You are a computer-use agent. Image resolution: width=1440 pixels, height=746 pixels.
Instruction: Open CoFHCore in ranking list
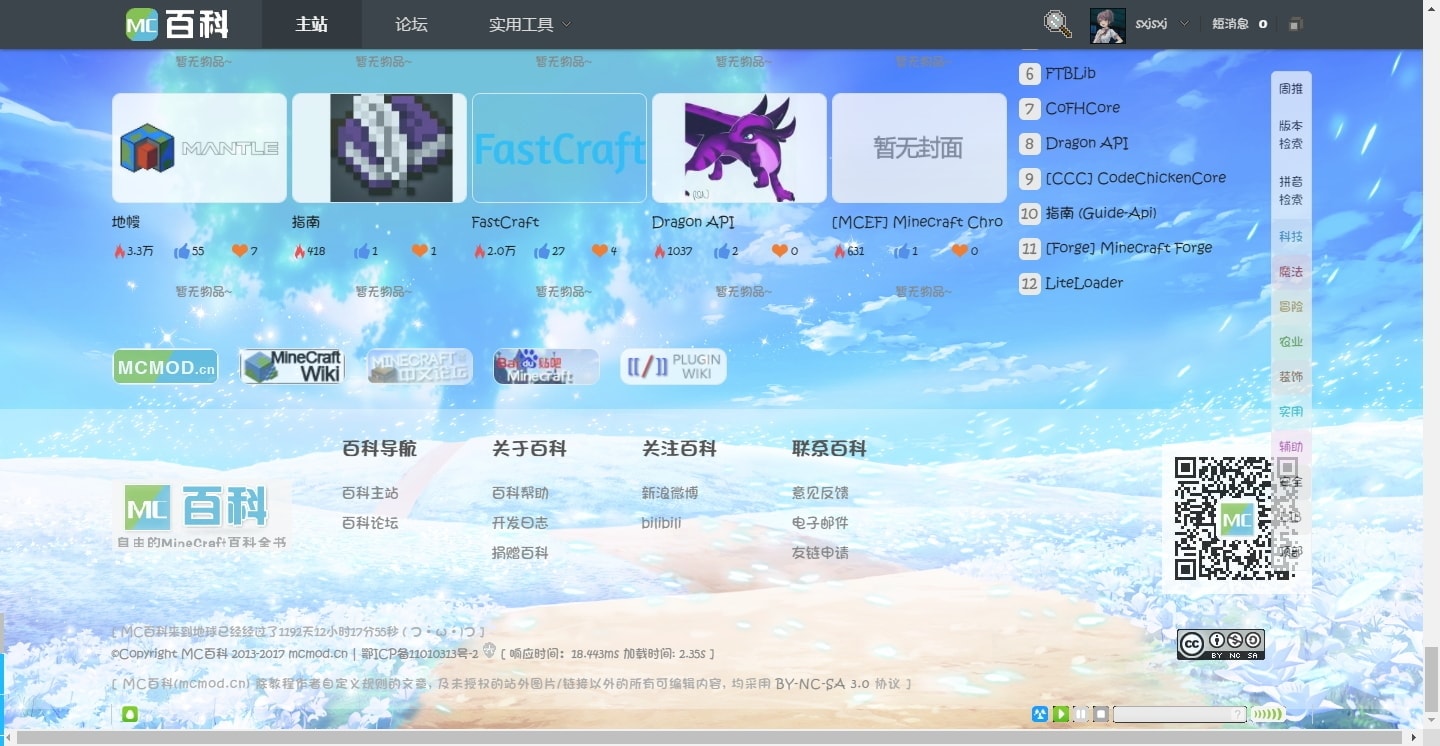click(1082, 108)
